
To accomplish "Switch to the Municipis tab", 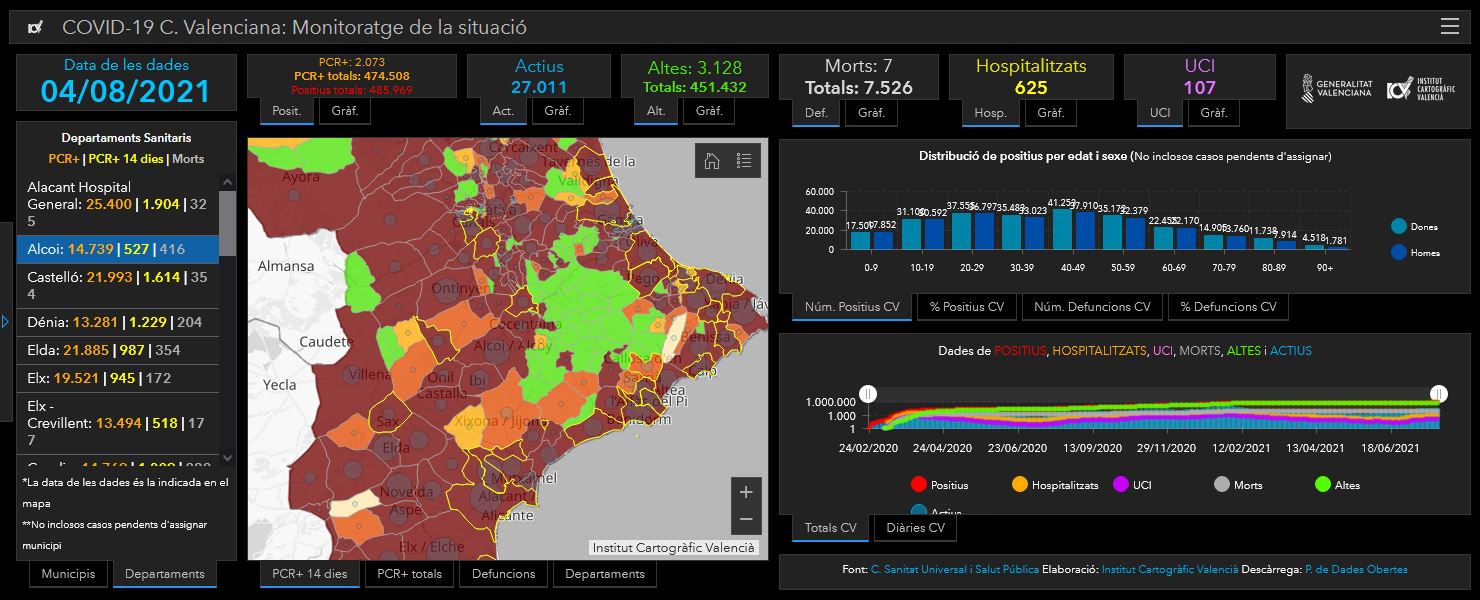I will [69, 574].
